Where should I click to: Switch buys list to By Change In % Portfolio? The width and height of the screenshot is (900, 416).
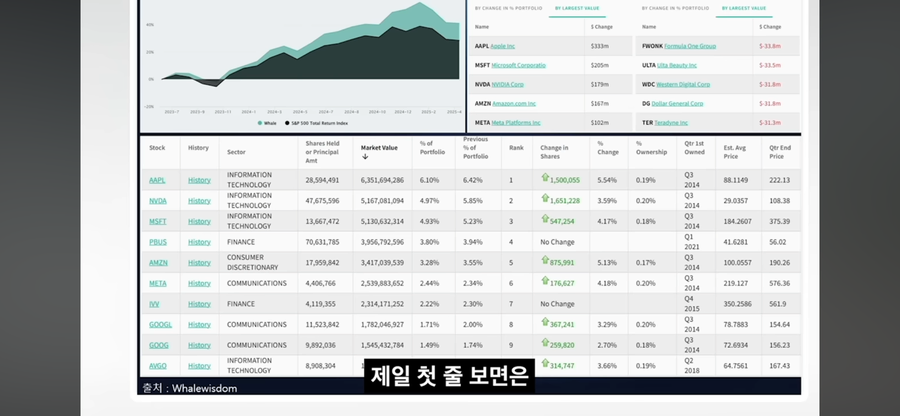tap(508, 9)
